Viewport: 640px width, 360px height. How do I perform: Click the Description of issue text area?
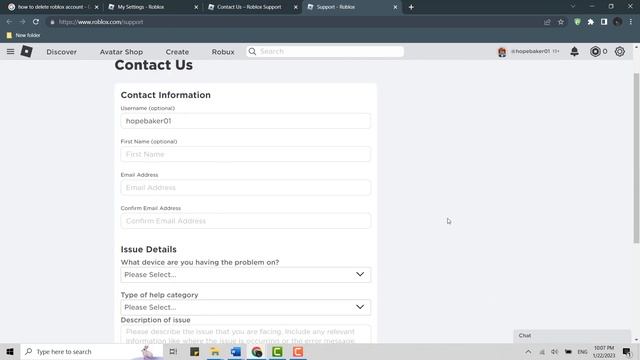pos(246,334)
